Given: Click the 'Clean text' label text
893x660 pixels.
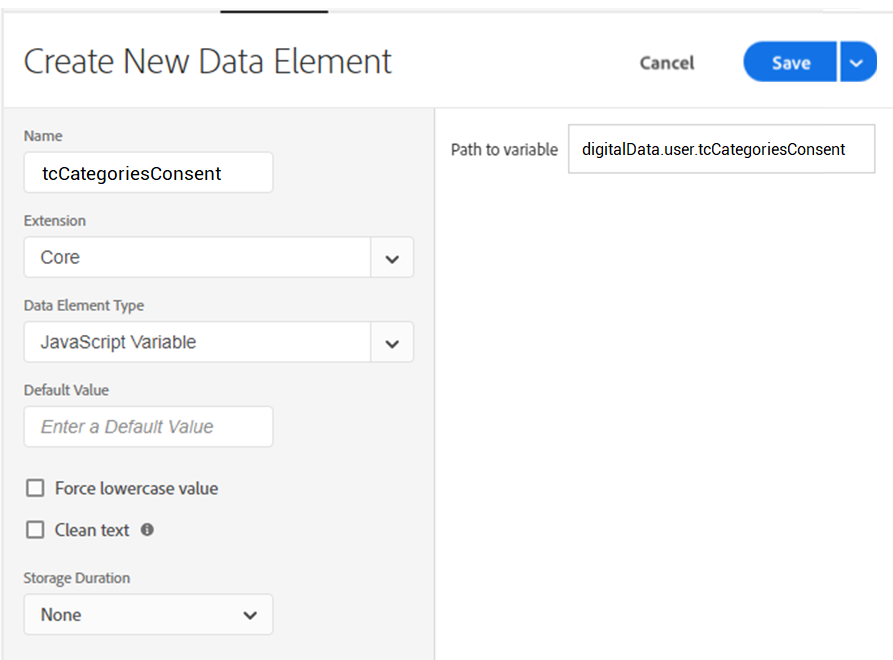Looking at the screenshot, I should [92, 531].
